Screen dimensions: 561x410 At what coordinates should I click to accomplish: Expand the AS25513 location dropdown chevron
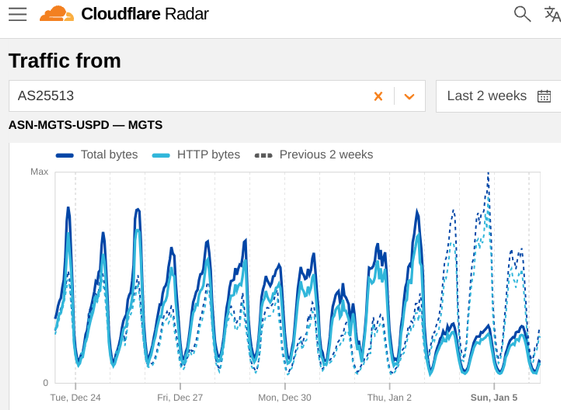click(409, 96)
